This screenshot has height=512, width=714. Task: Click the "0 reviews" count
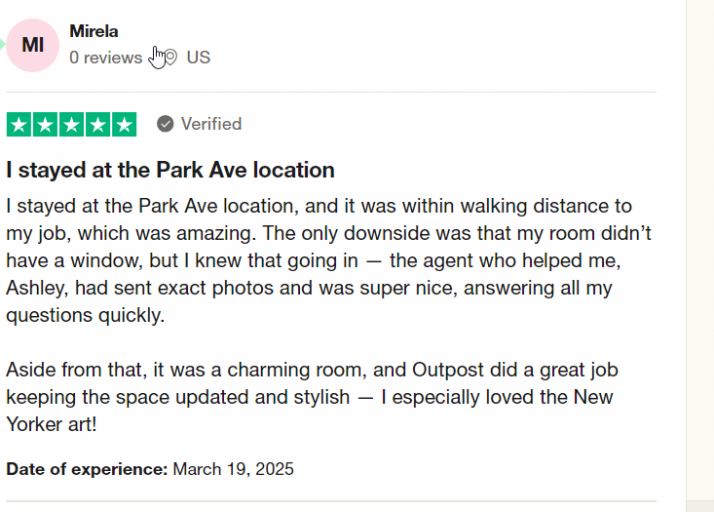pyautogui.click(x=106, y=57)
